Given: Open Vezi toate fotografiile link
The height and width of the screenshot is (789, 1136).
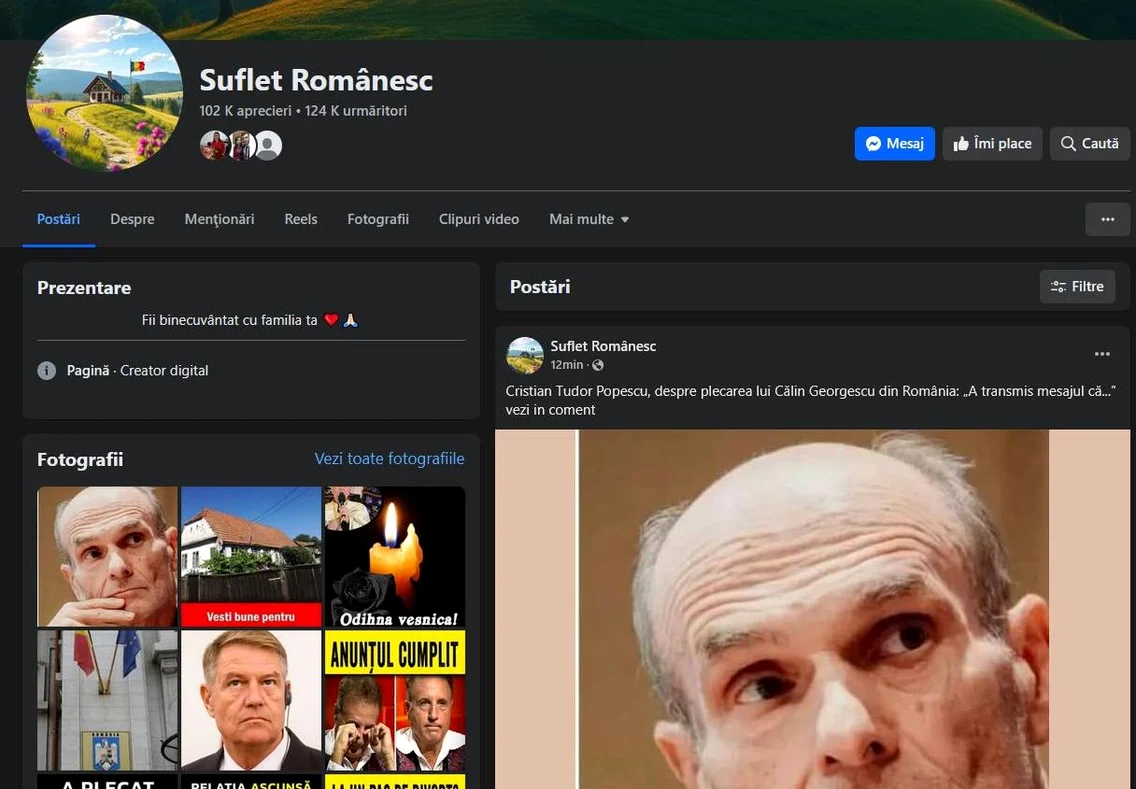Looking at the screenshot, I should tap(390, 459).
